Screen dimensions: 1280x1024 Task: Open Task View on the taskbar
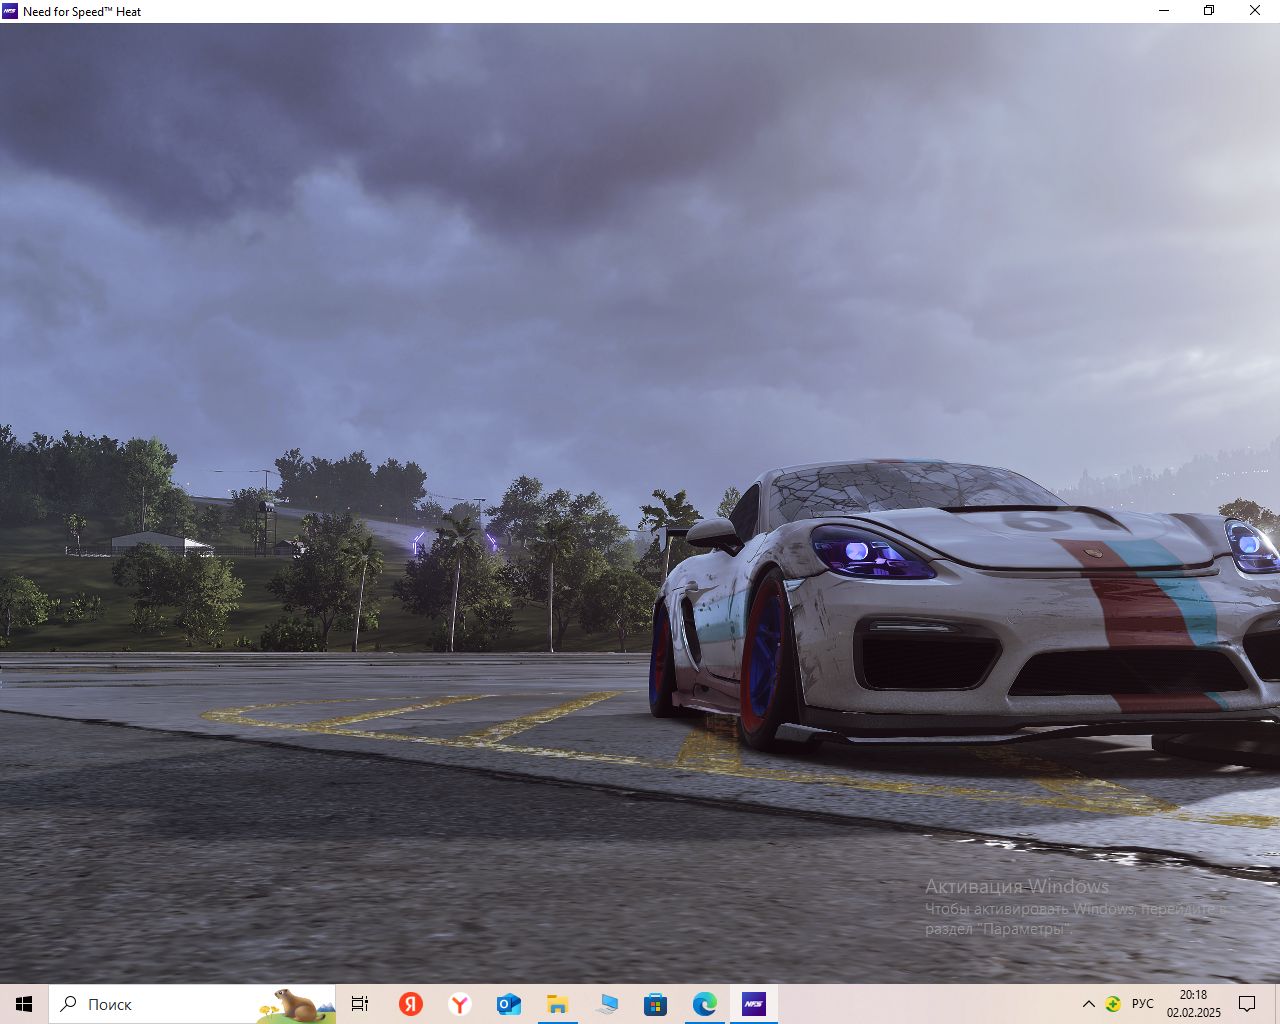(x=360, y=1004)
